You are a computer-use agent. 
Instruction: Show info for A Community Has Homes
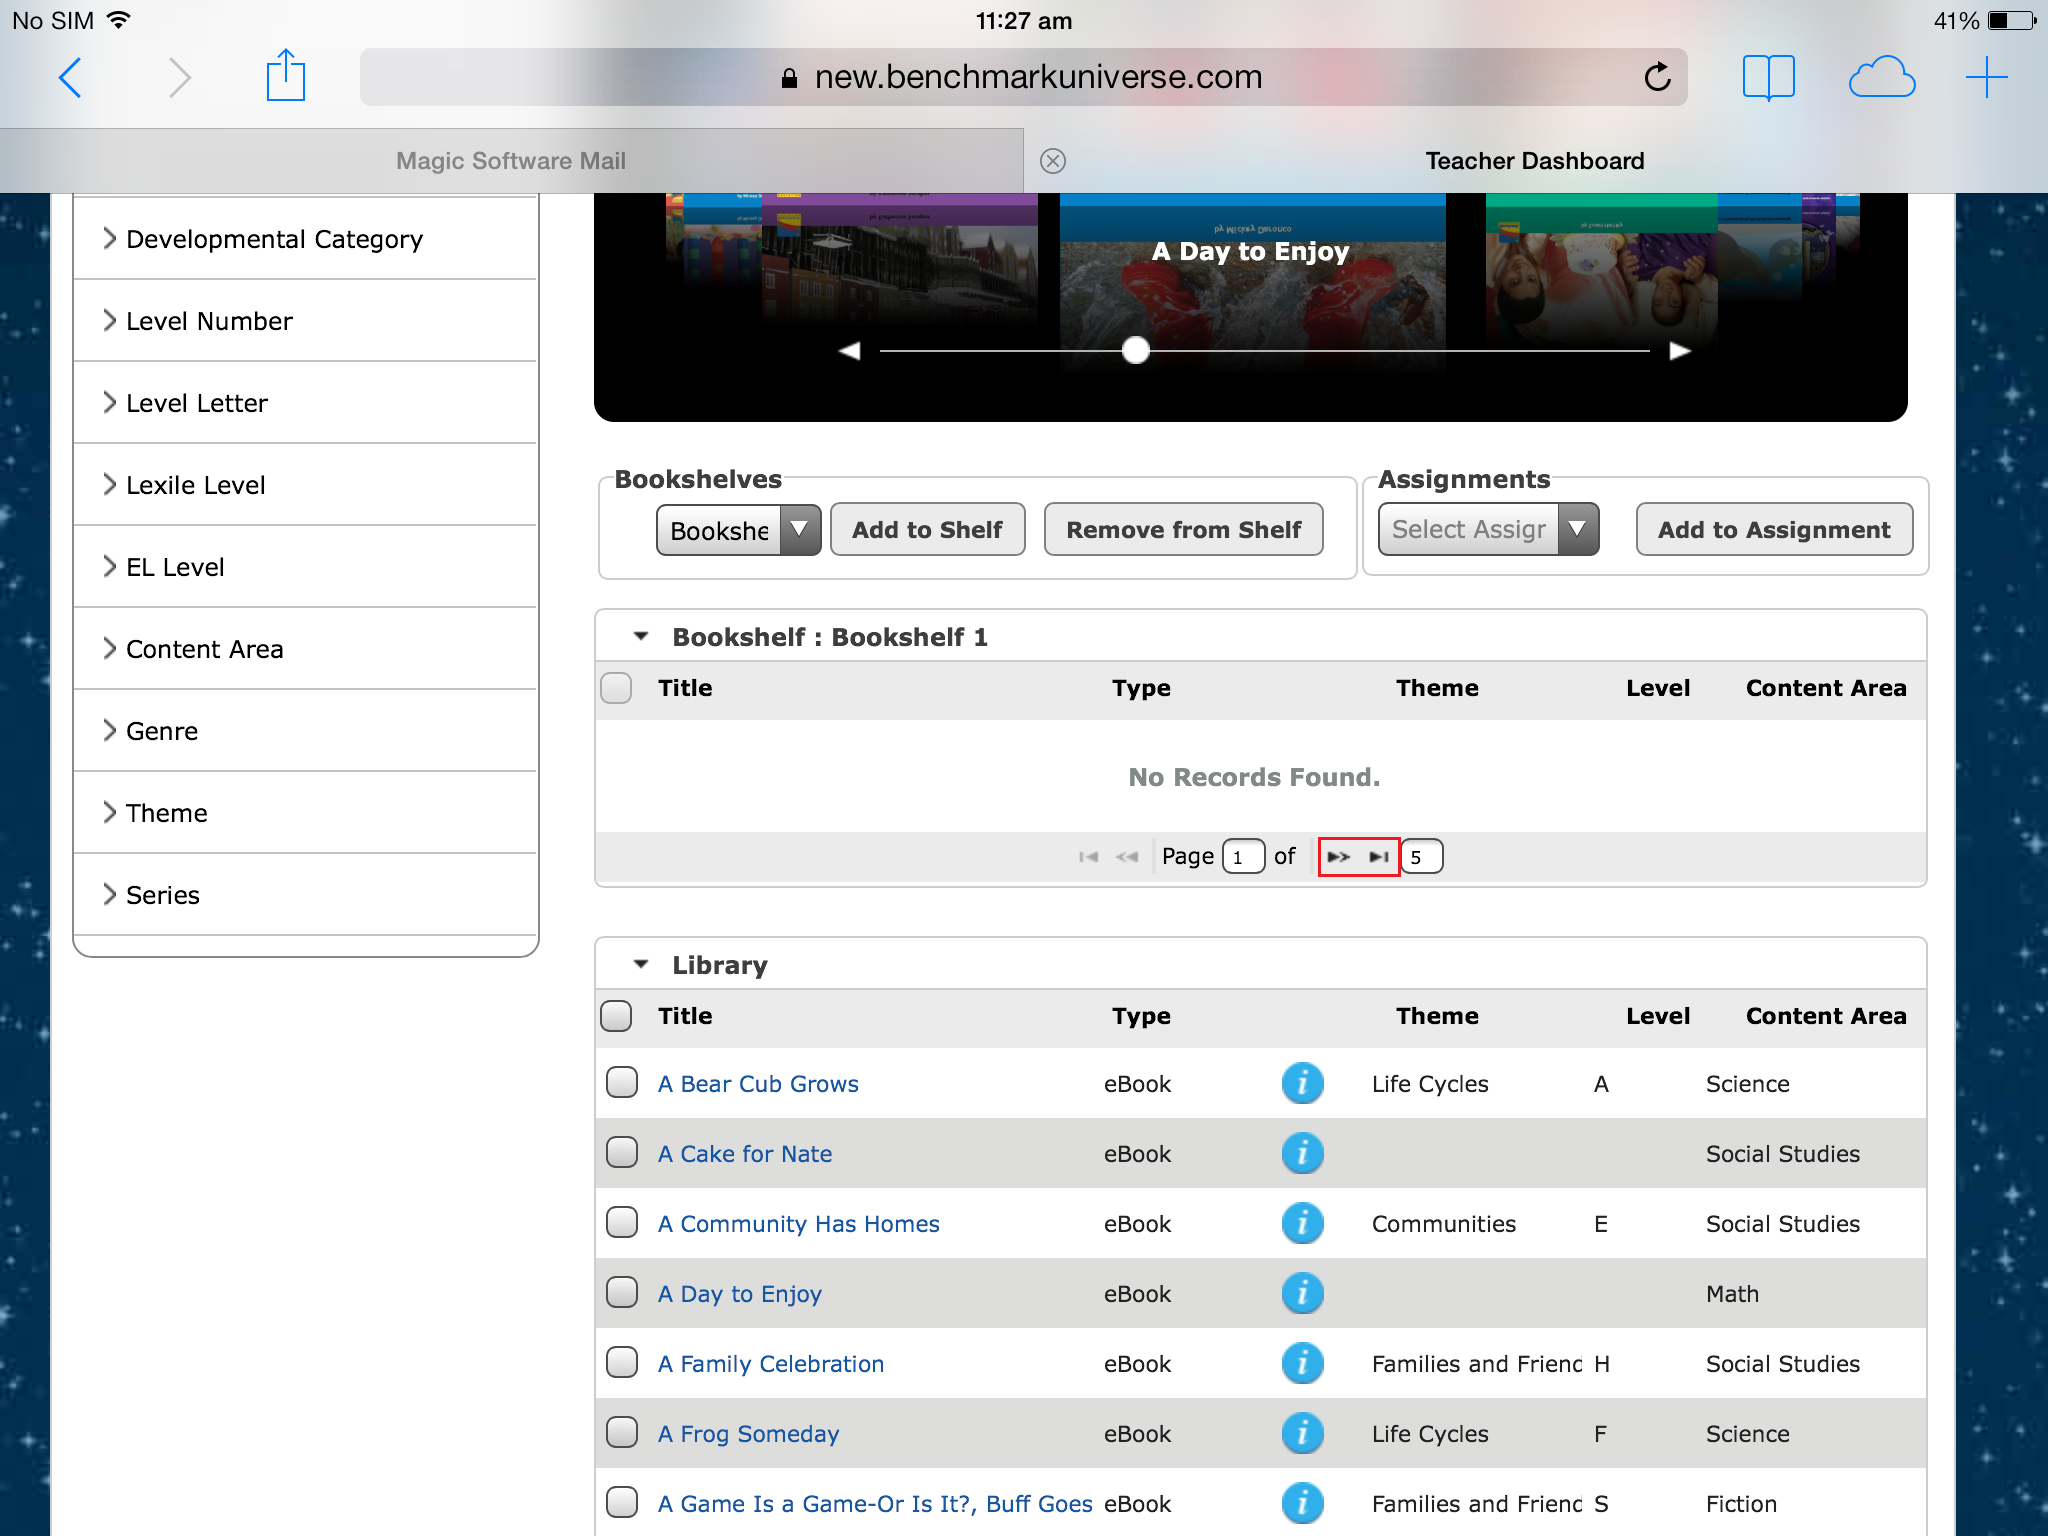(x=1302, y=1223)
